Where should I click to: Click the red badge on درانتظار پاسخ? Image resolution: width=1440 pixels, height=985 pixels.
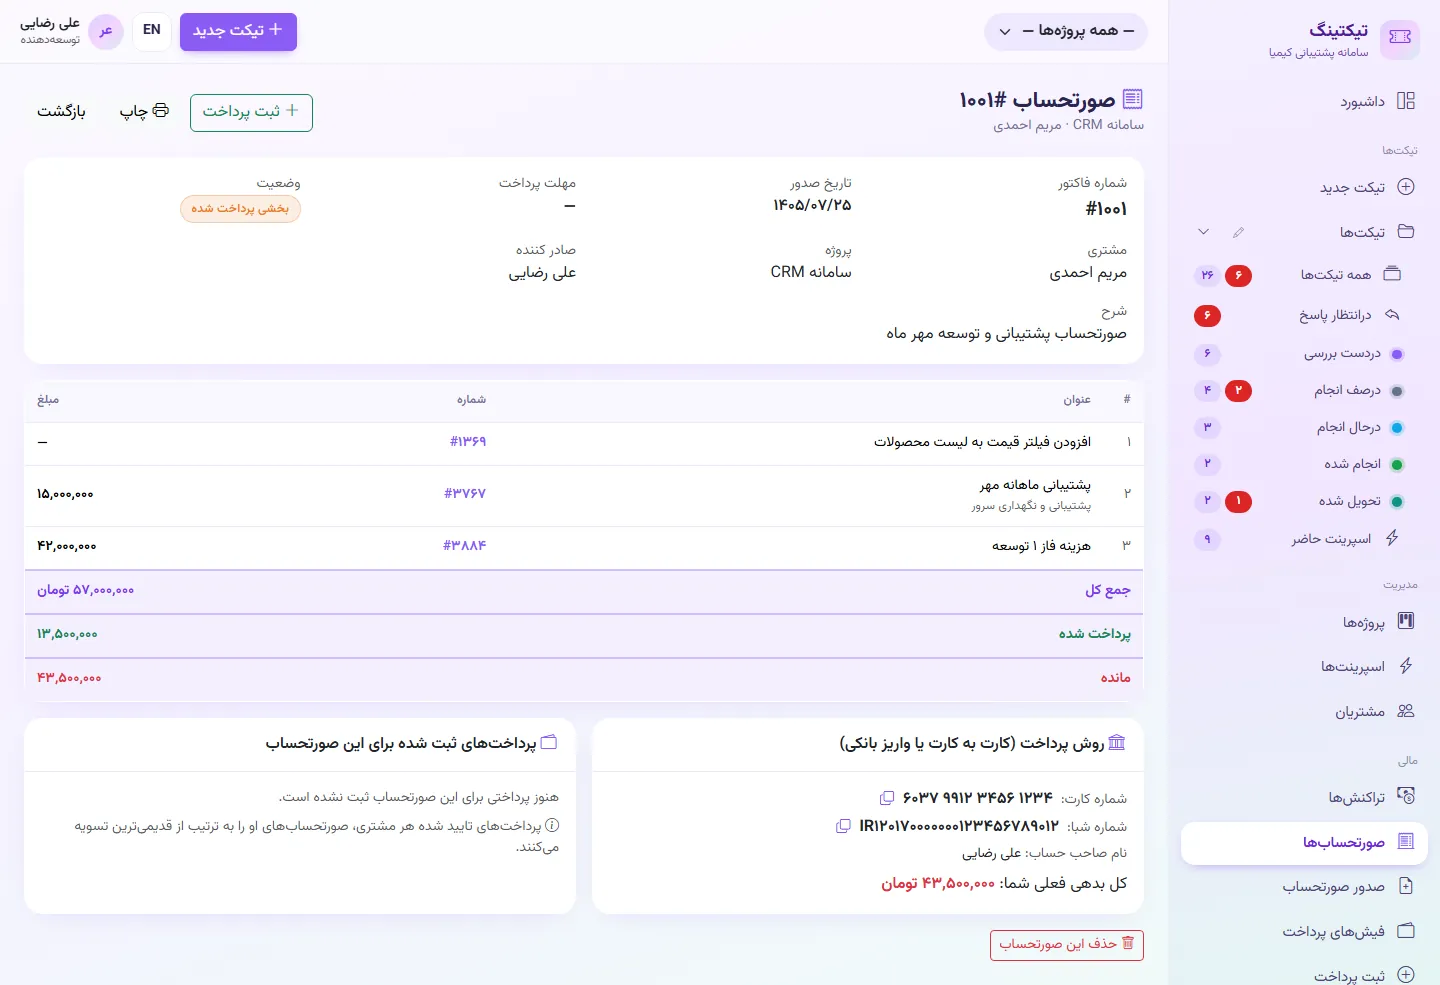(x=1207, y=316)
